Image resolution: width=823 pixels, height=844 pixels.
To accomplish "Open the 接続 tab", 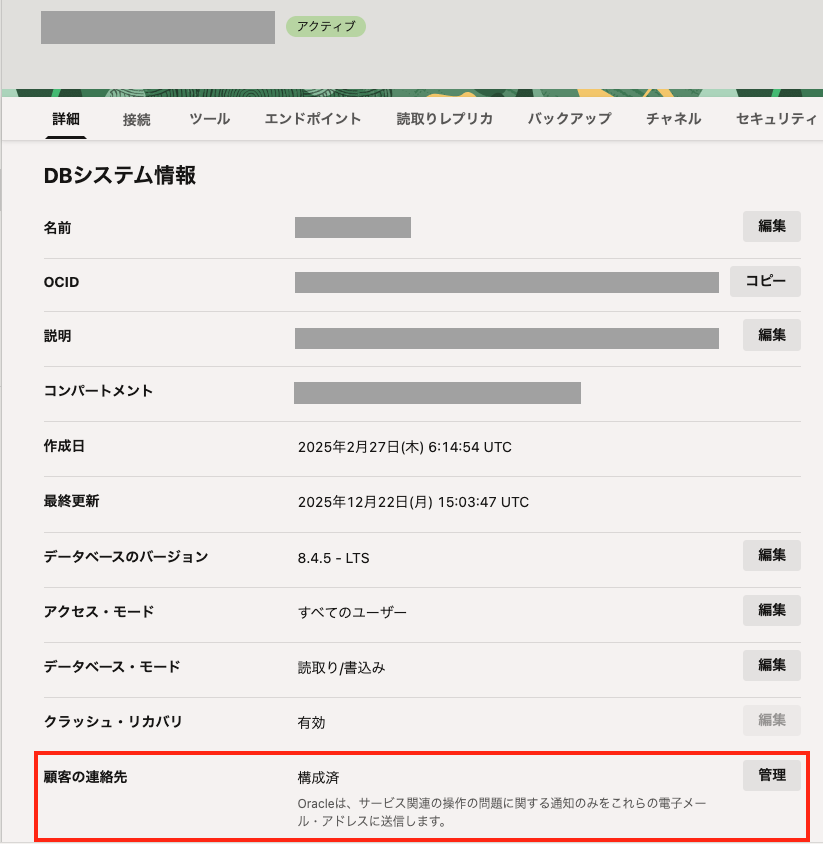I will point(137,119).
